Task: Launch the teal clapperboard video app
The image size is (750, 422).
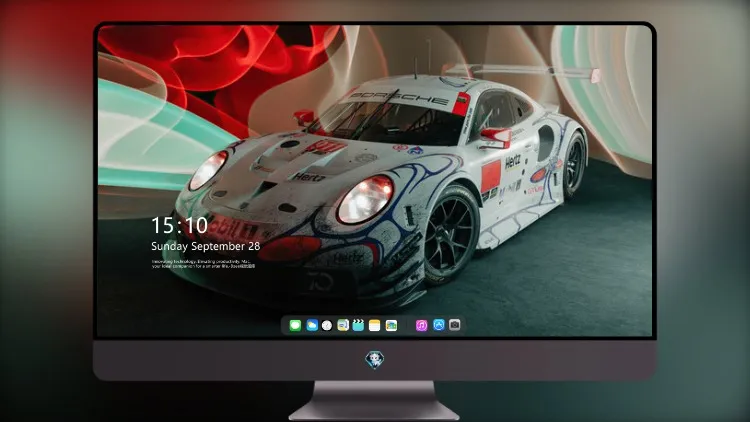Action: [358, 325]
